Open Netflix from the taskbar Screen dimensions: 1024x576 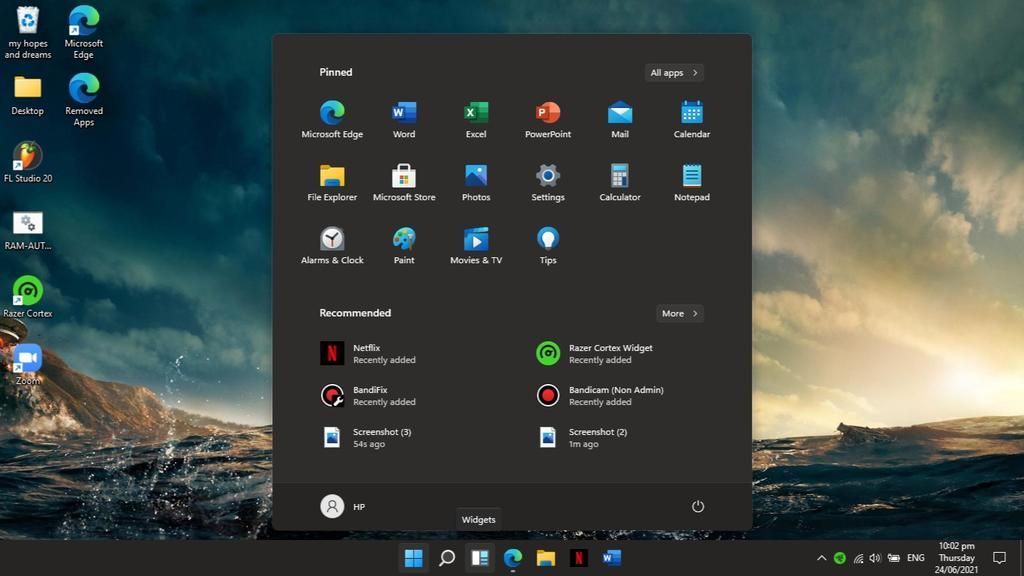(x=579, y=558)
